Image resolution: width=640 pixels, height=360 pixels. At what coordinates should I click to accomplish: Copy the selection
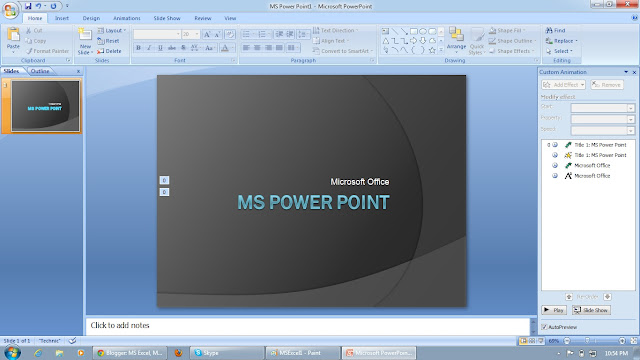click(35, 41)
